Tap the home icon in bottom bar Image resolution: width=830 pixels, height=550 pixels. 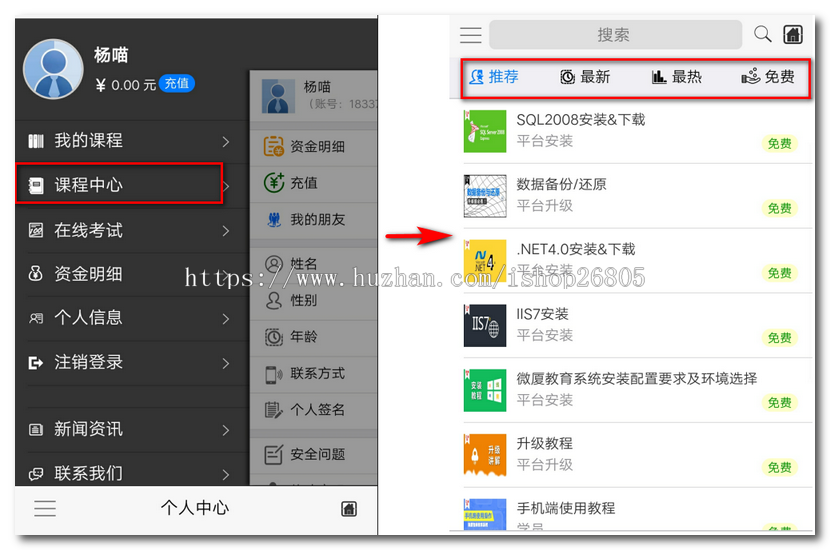[349, 508]
